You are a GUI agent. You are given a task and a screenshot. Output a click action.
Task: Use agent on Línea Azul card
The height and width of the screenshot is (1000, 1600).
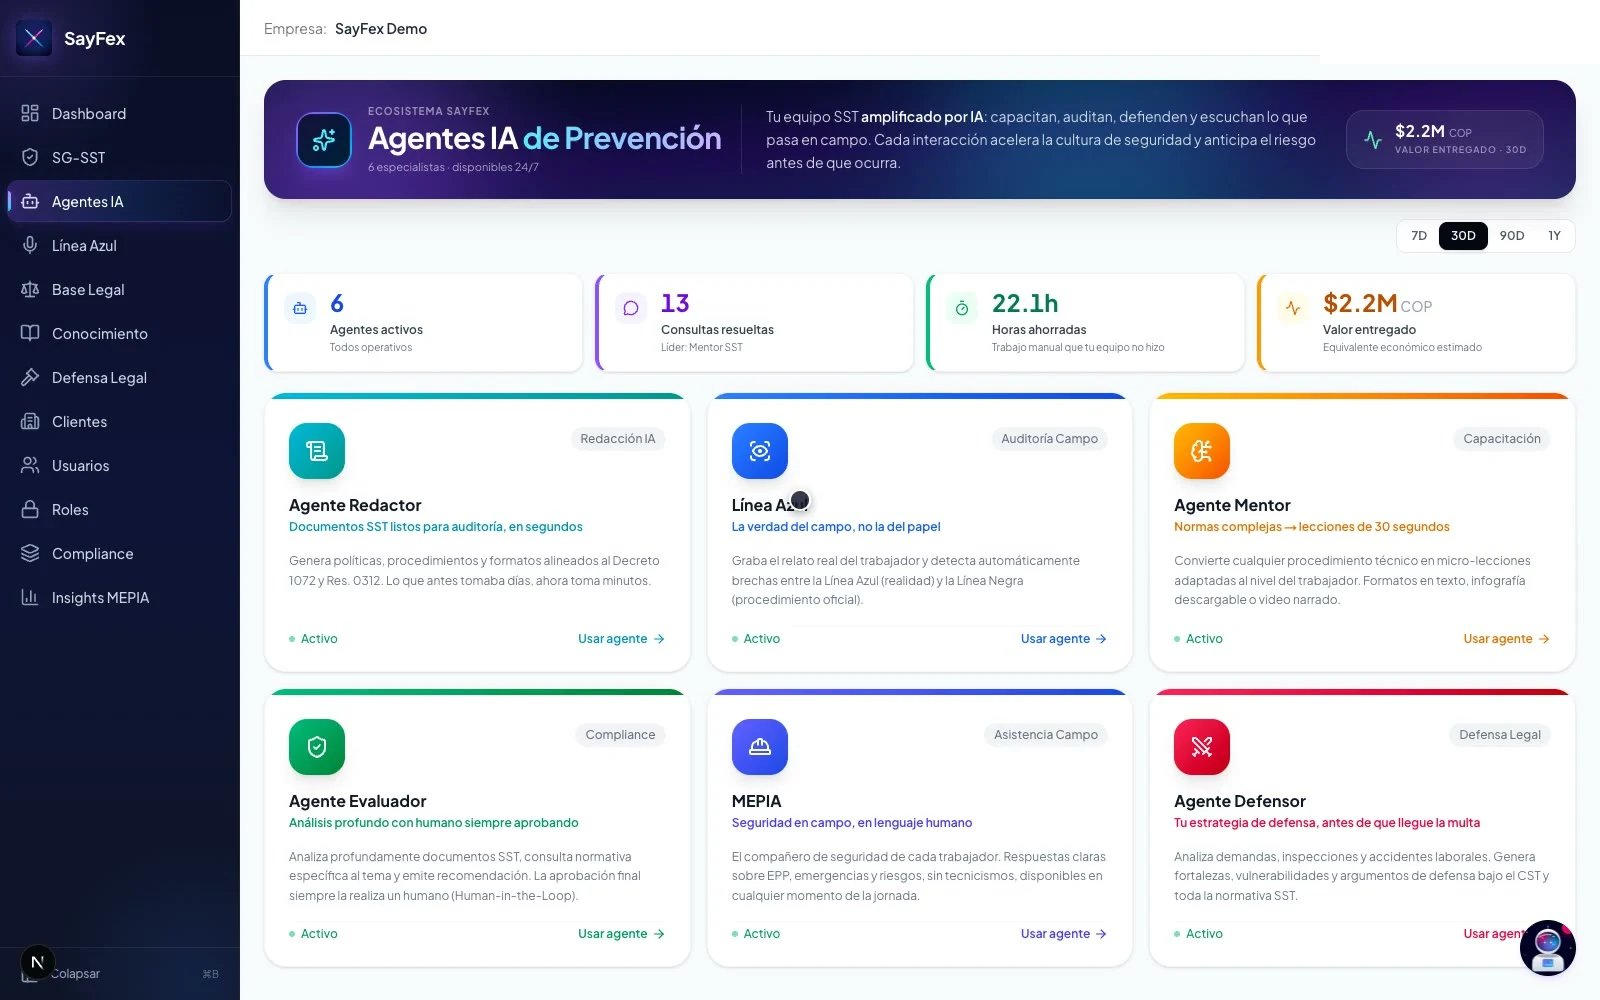[1064, 639]
